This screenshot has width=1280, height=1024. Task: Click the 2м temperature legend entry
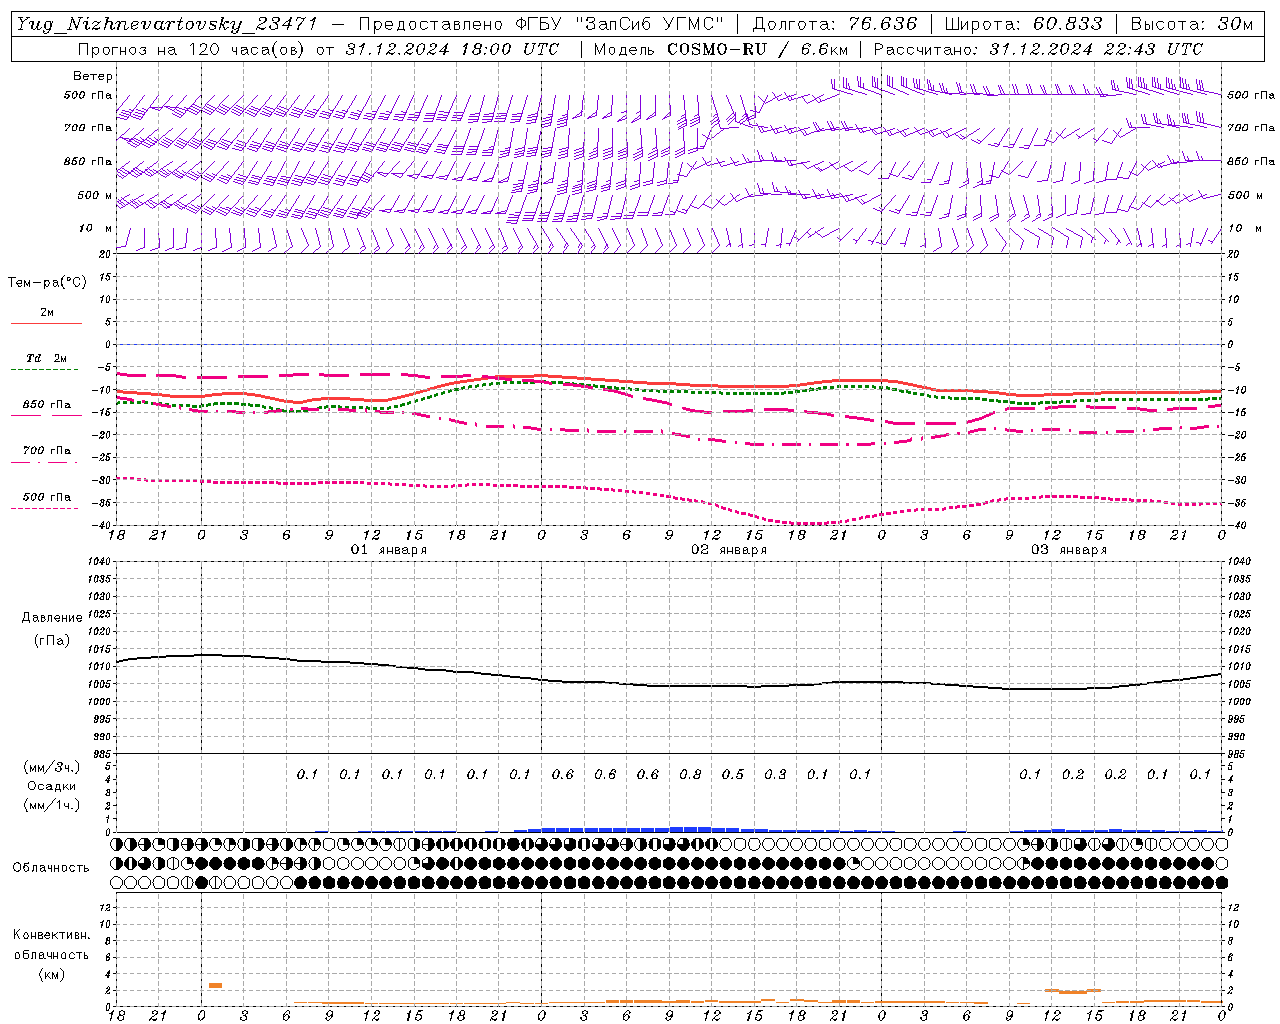point(47,313)
